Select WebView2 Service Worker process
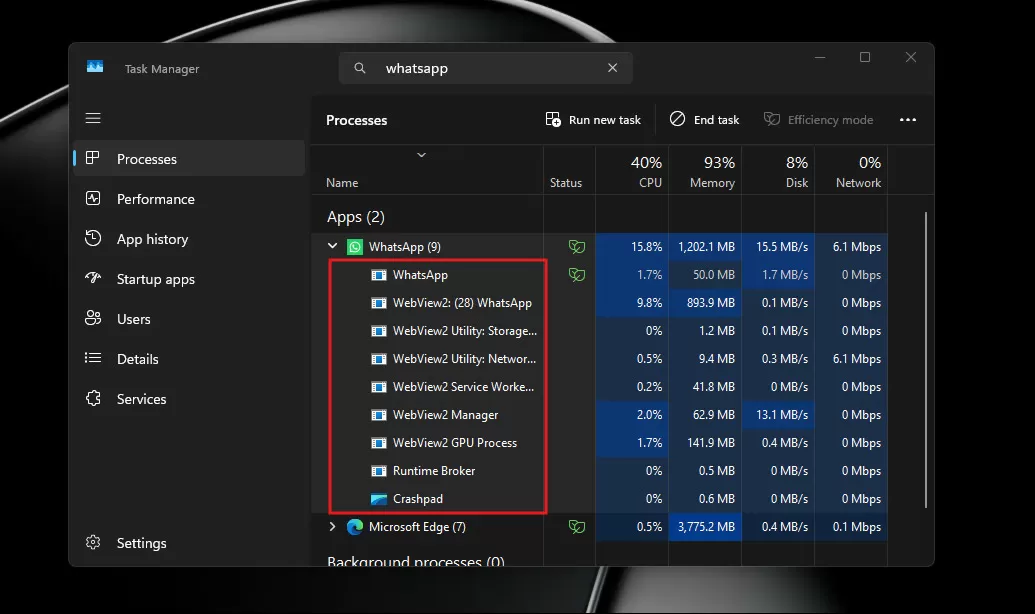This screenshot has height=614, width=1035. pos(599,387)
